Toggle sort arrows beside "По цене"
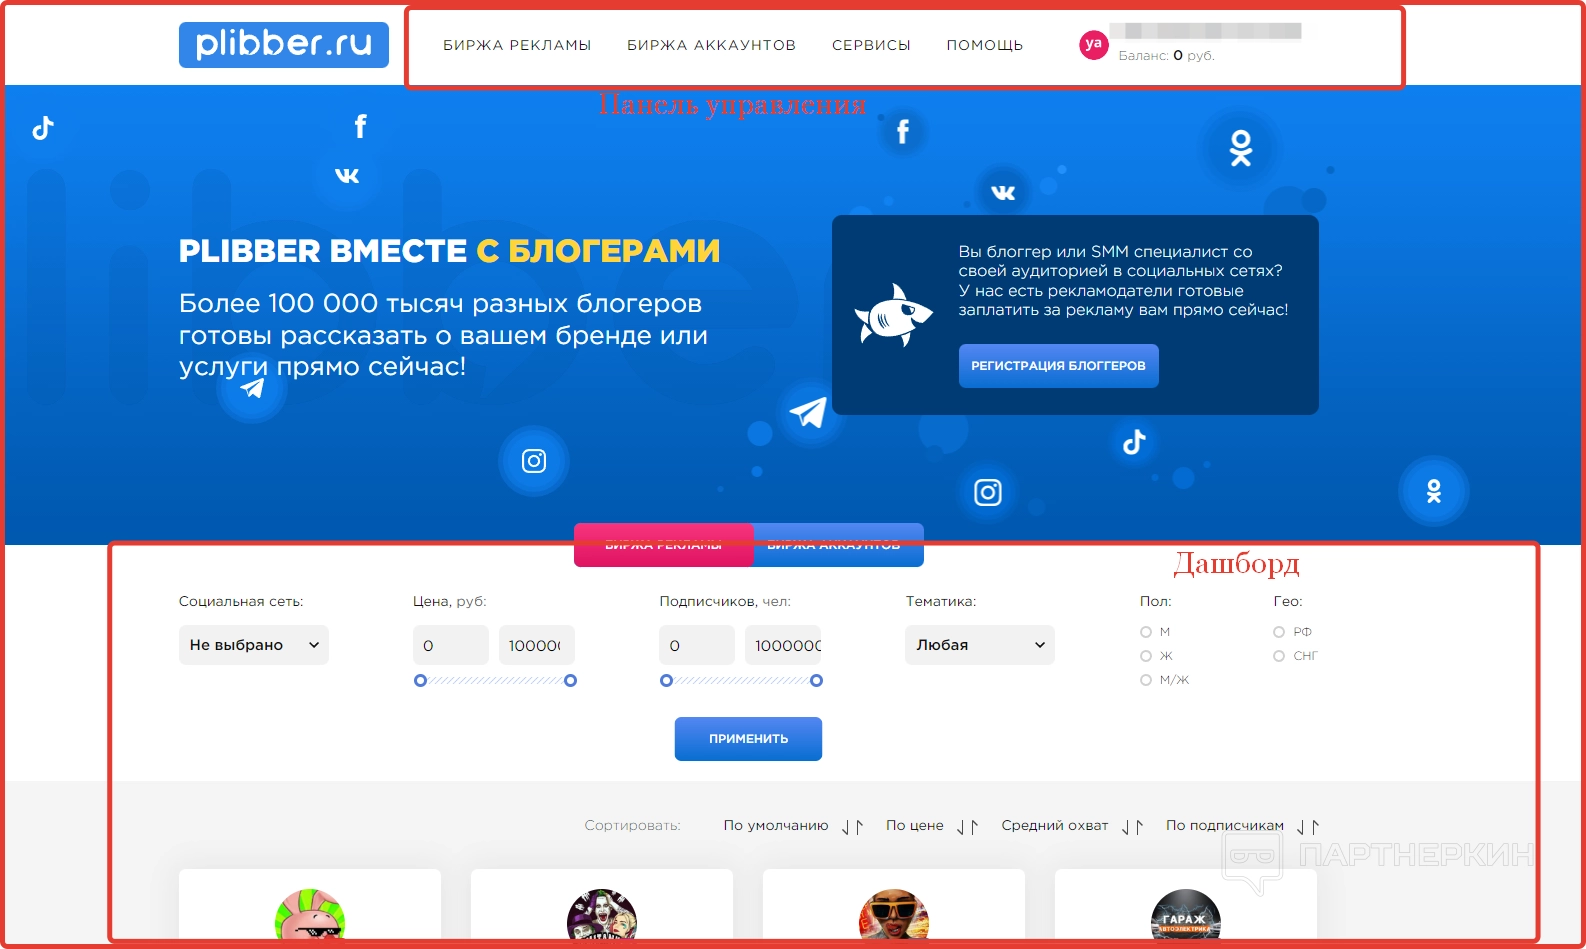The width and height of the screenshot is (1586, 949). click(967, 827)
